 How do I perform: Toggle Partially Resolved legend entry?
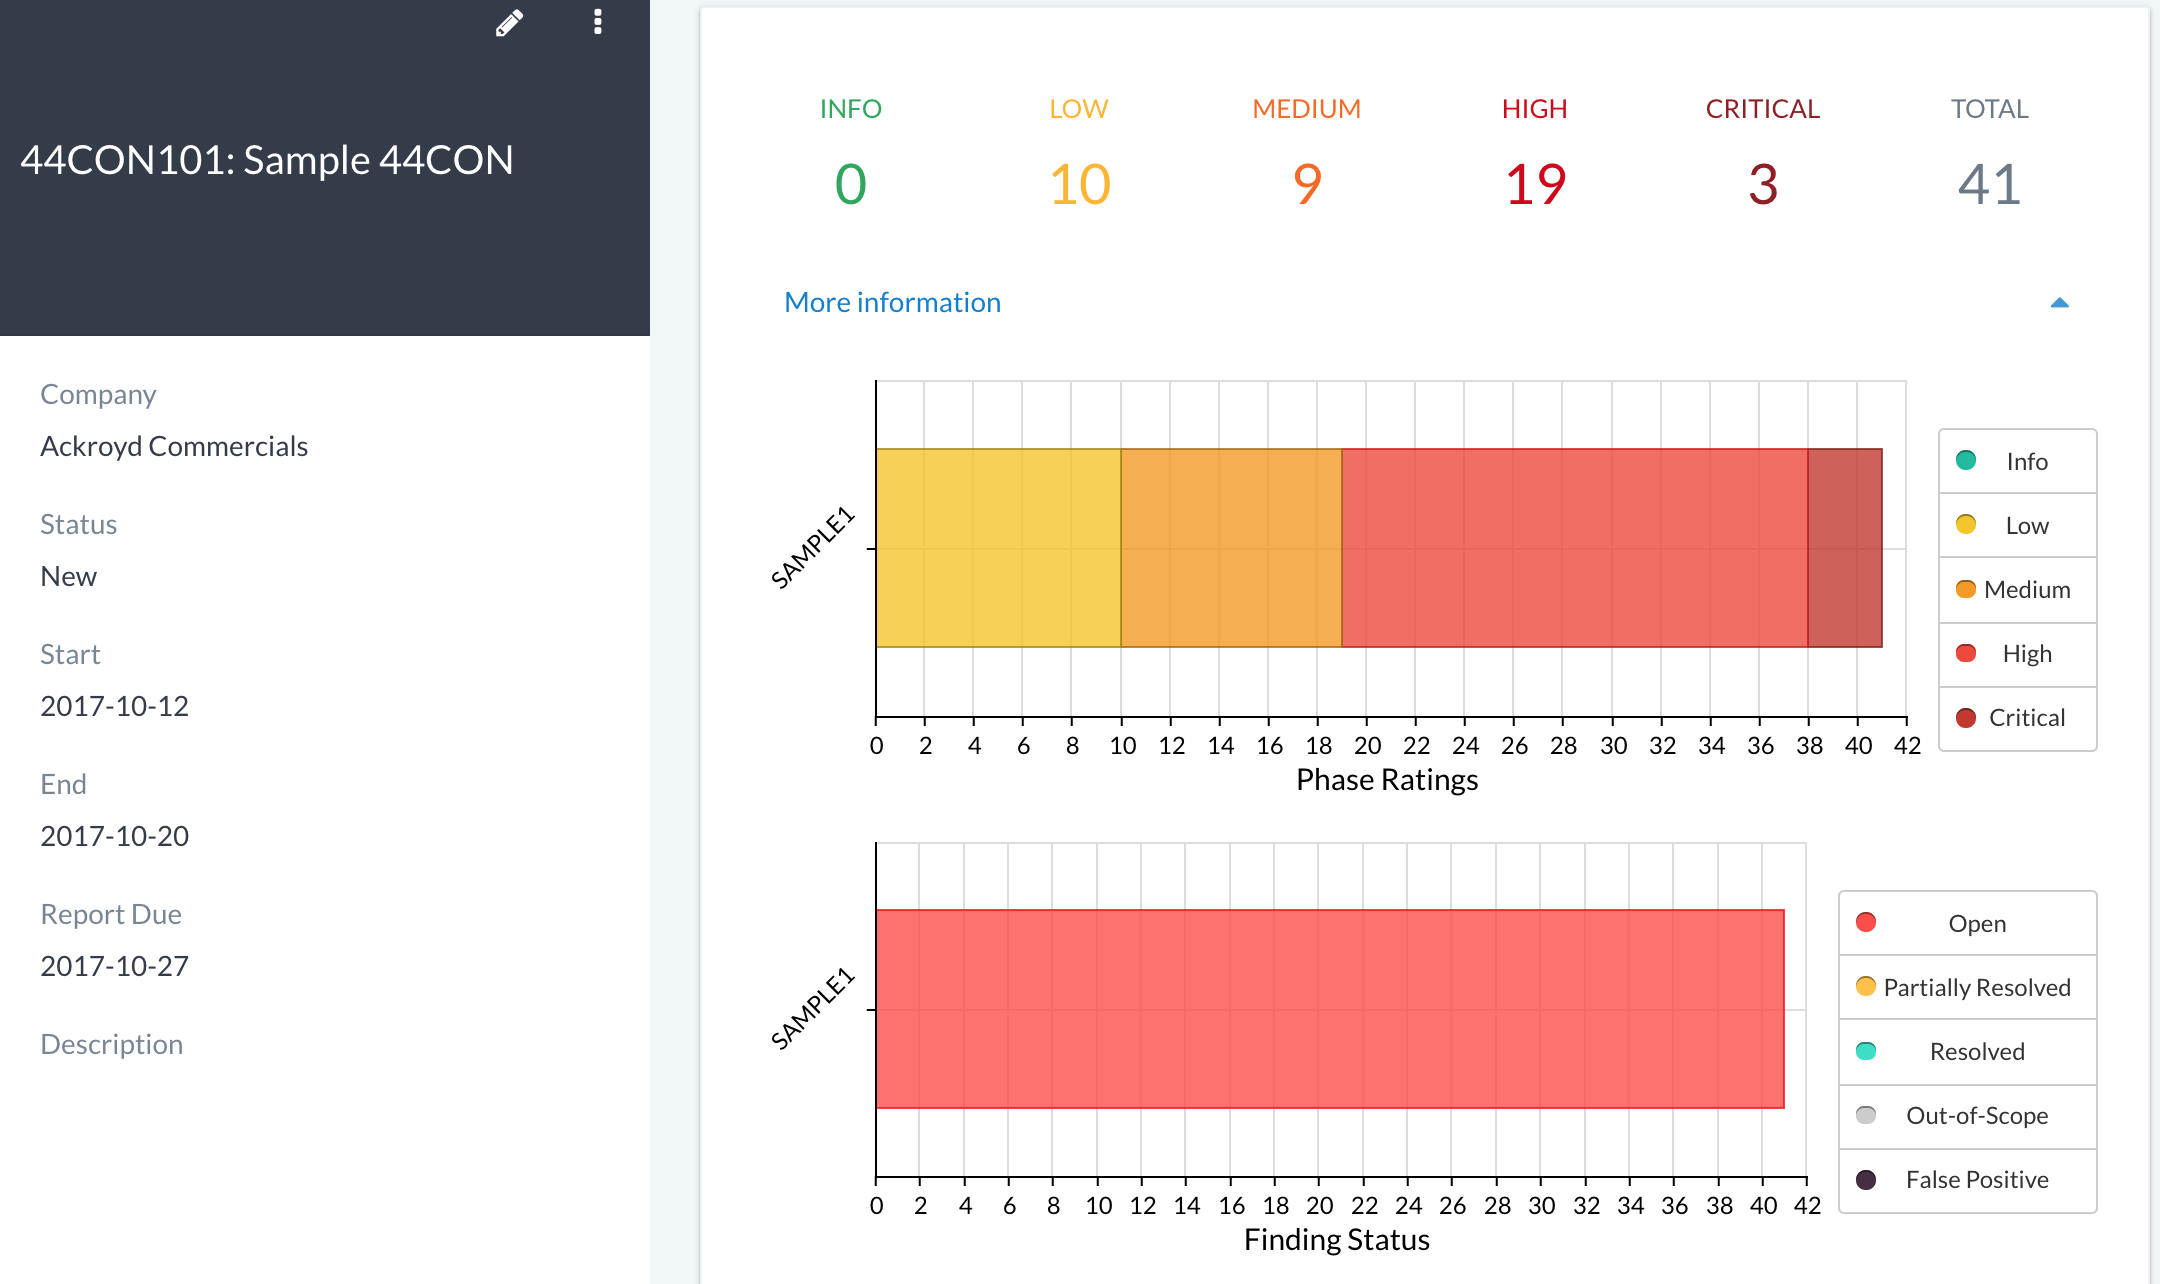point(1967,987)
